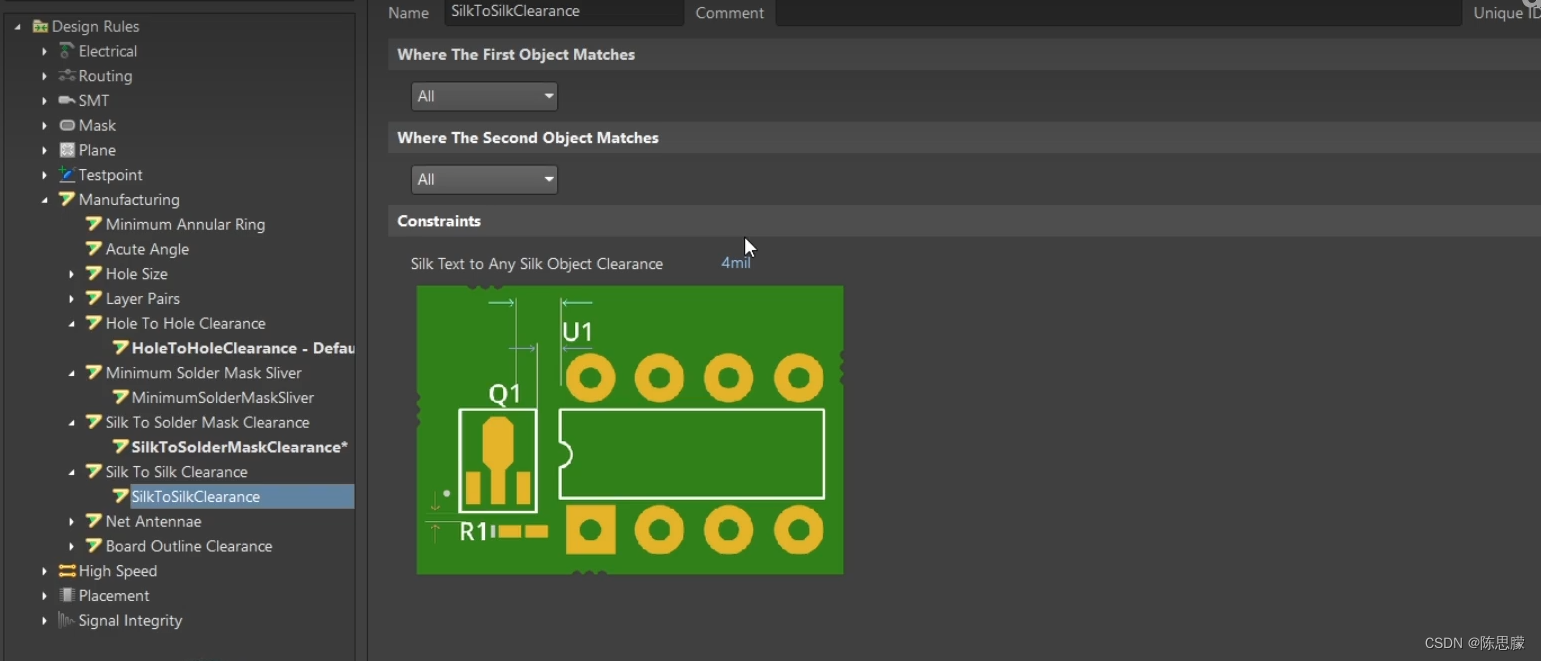Click the SMT category icon

[x=67, y=100]
